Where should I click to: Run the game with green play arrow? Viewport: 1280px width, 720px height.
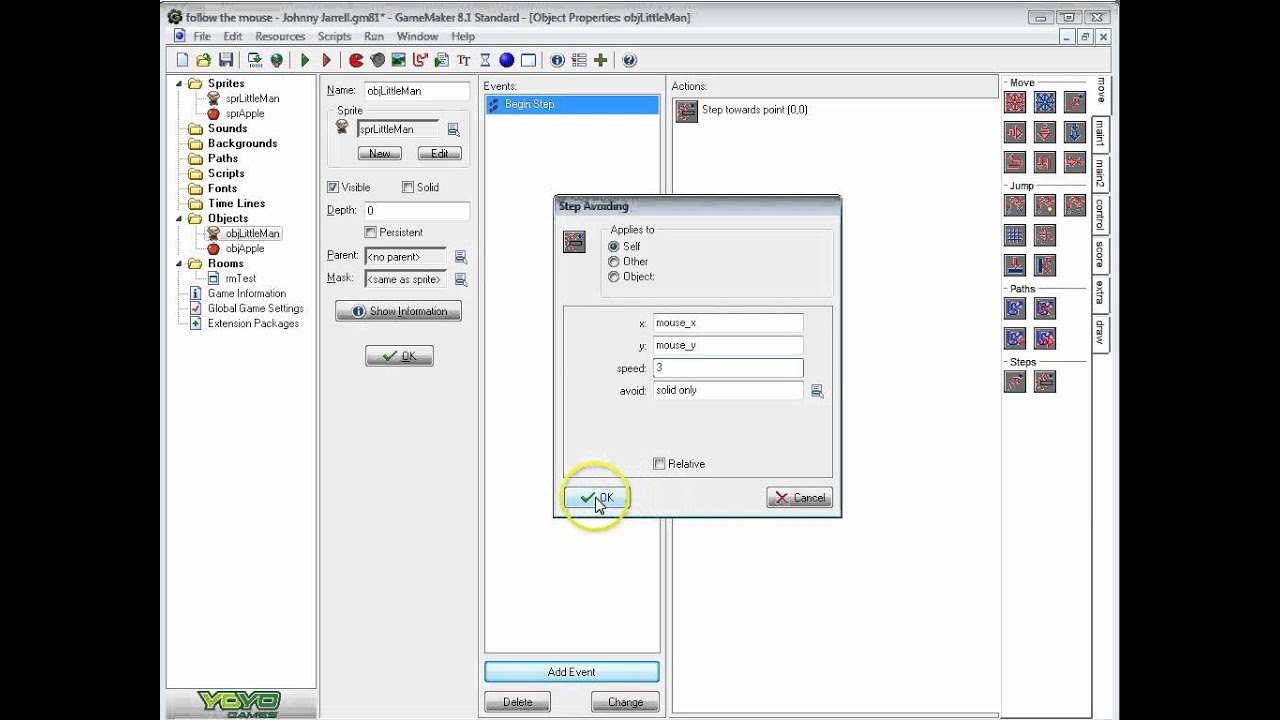[x=305, y=60]
